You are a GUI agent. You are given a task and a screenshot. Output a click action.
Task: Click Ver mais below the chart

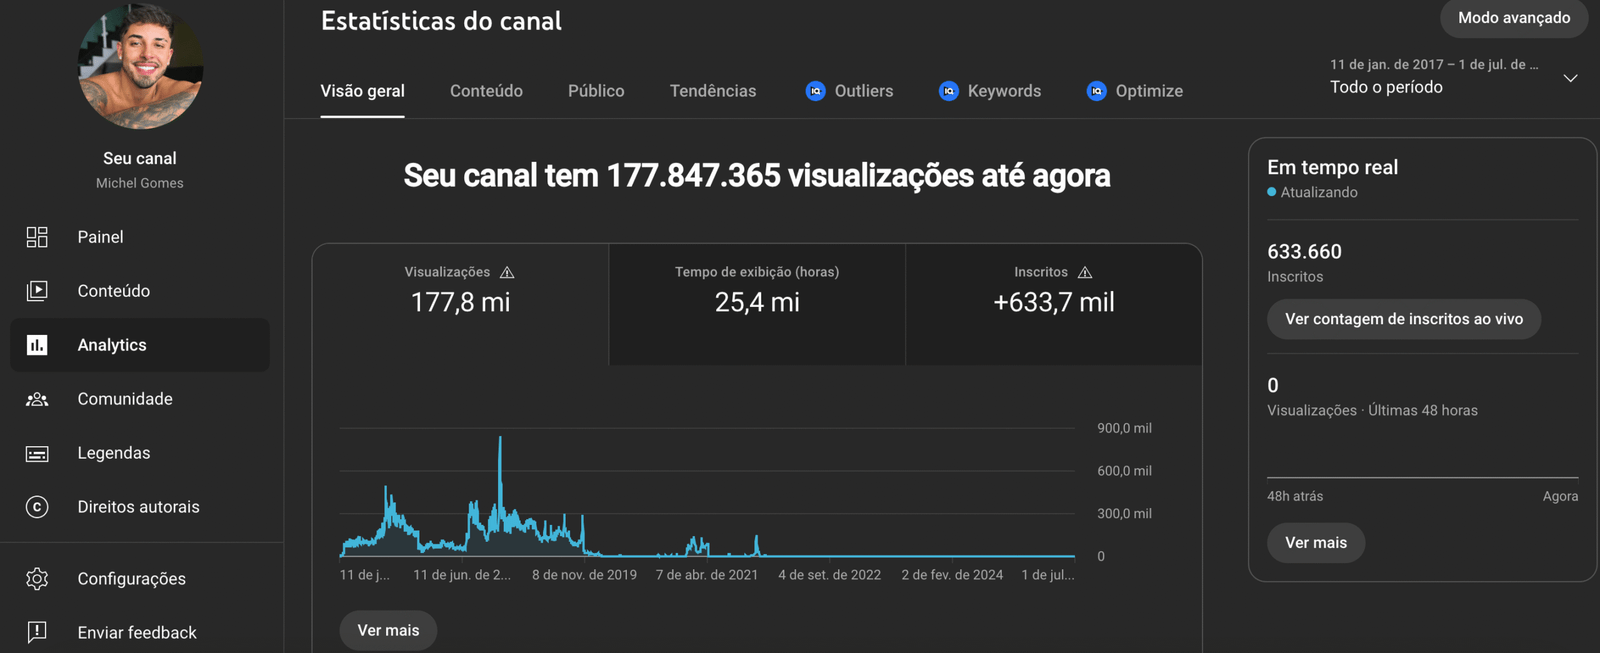pyautogui.click(x=388, y=631)
